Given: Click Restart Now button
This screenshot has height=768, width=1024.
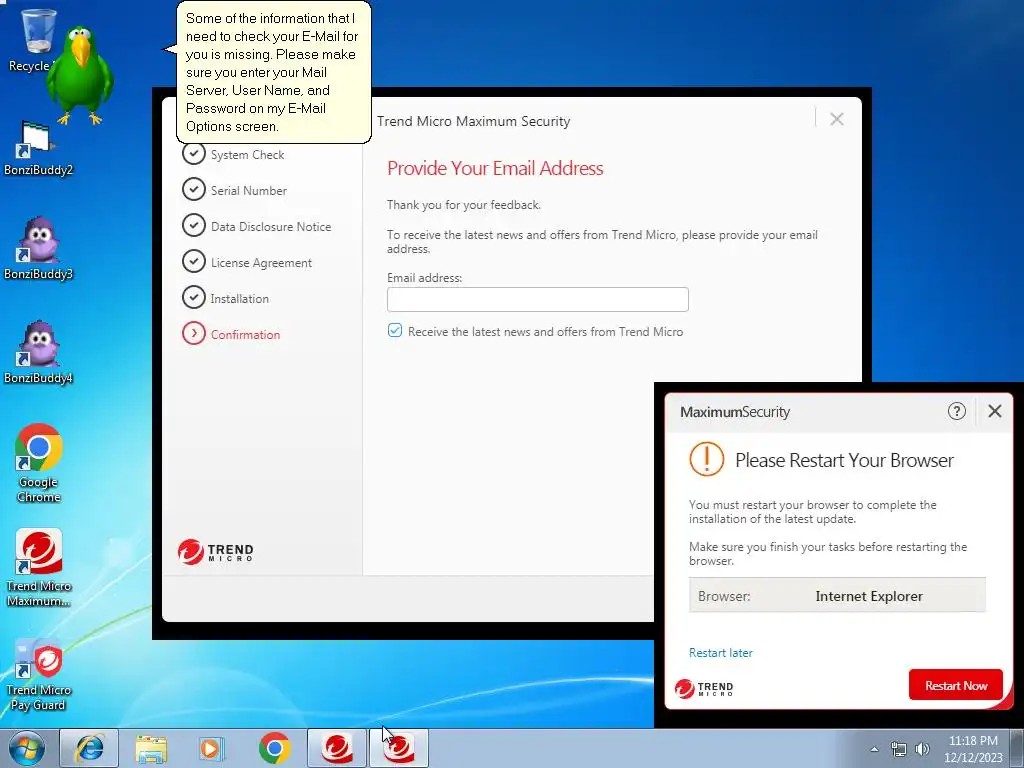Looking at the screenshot, I should click(x=955, y=685).
